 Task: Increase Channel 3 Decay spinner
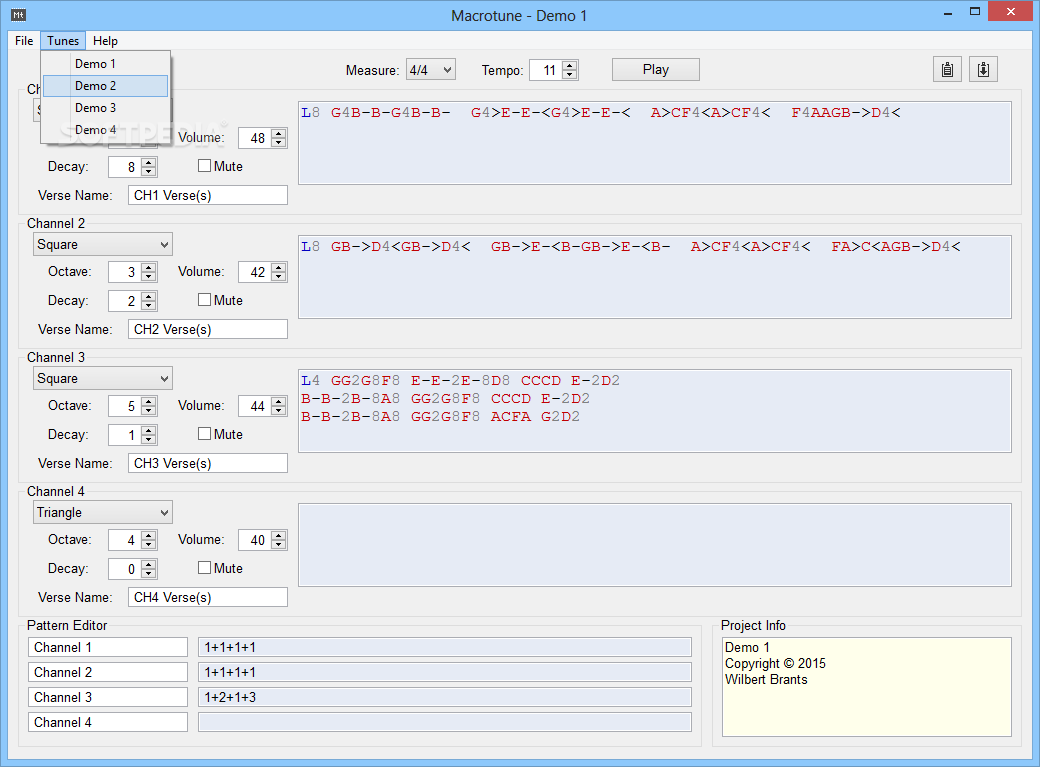pos(149,431)
